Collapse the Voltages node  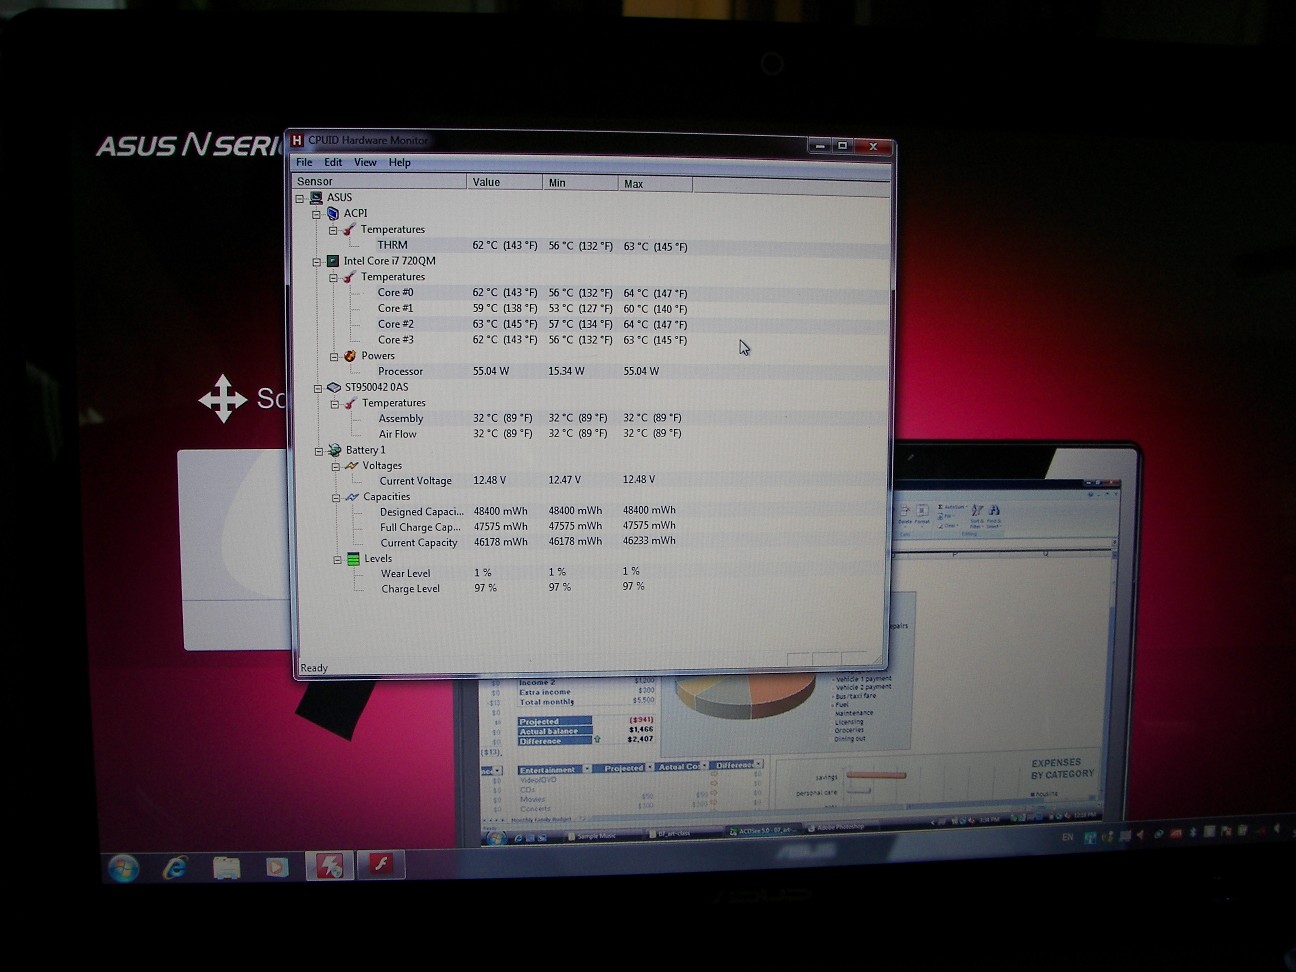(336, 467)
